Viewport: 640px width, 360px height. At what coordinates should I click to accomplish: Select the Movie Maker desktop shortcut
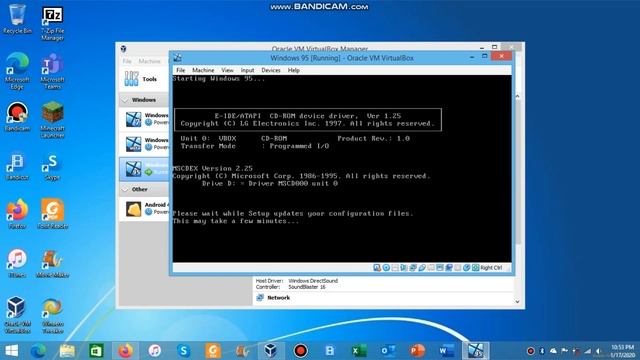coord(52,264)
